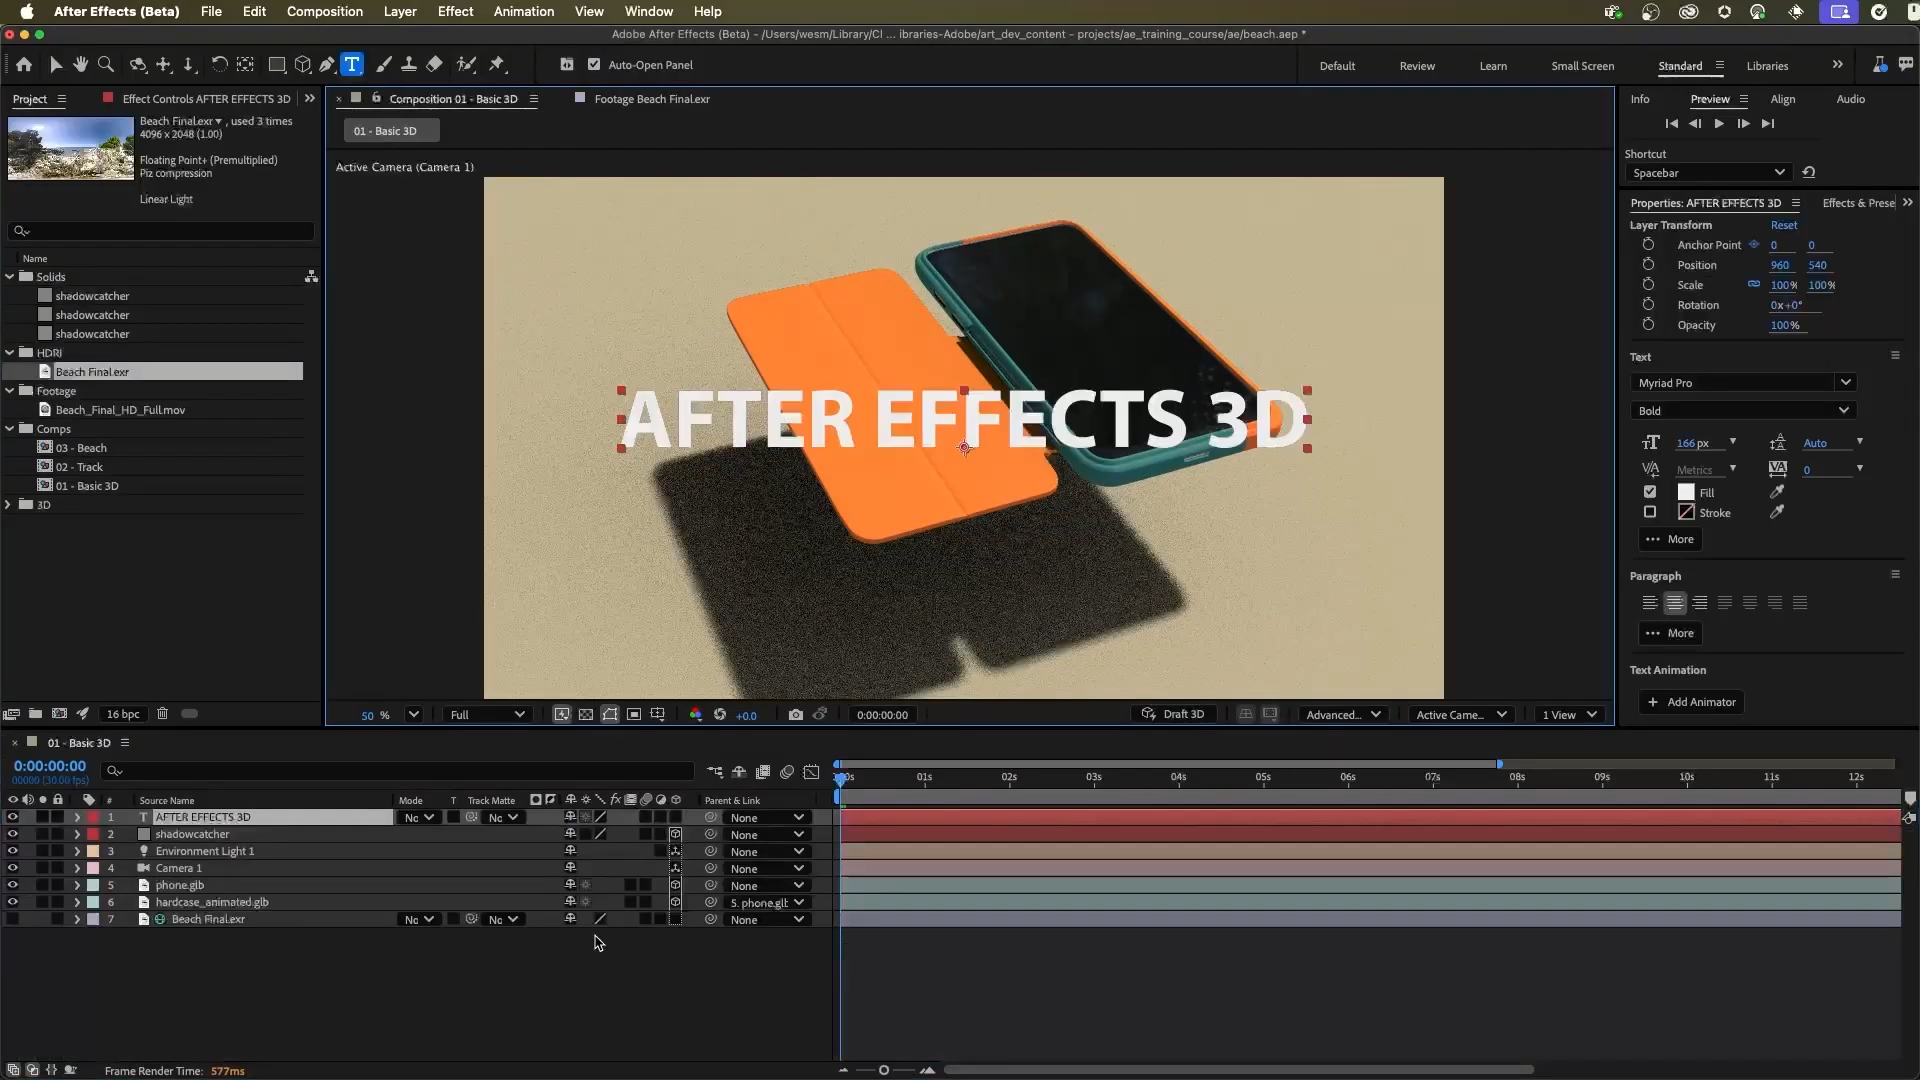
Task: Select the Puppet Pin tool
Action: 497,65
